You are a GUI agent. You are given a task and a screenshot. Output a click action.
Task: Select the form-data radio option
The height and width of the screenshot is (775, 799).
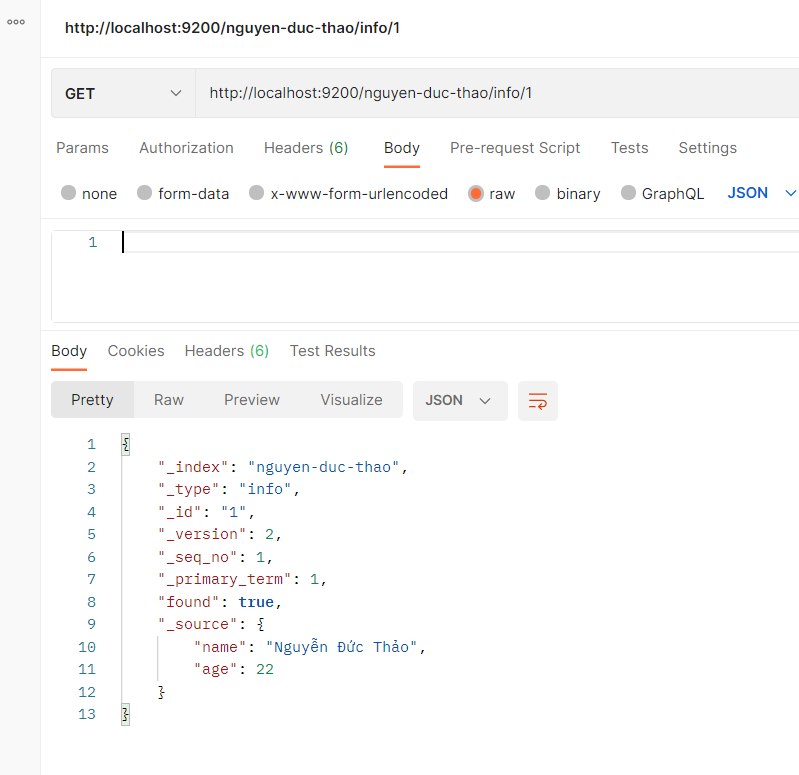click(144, 193)
